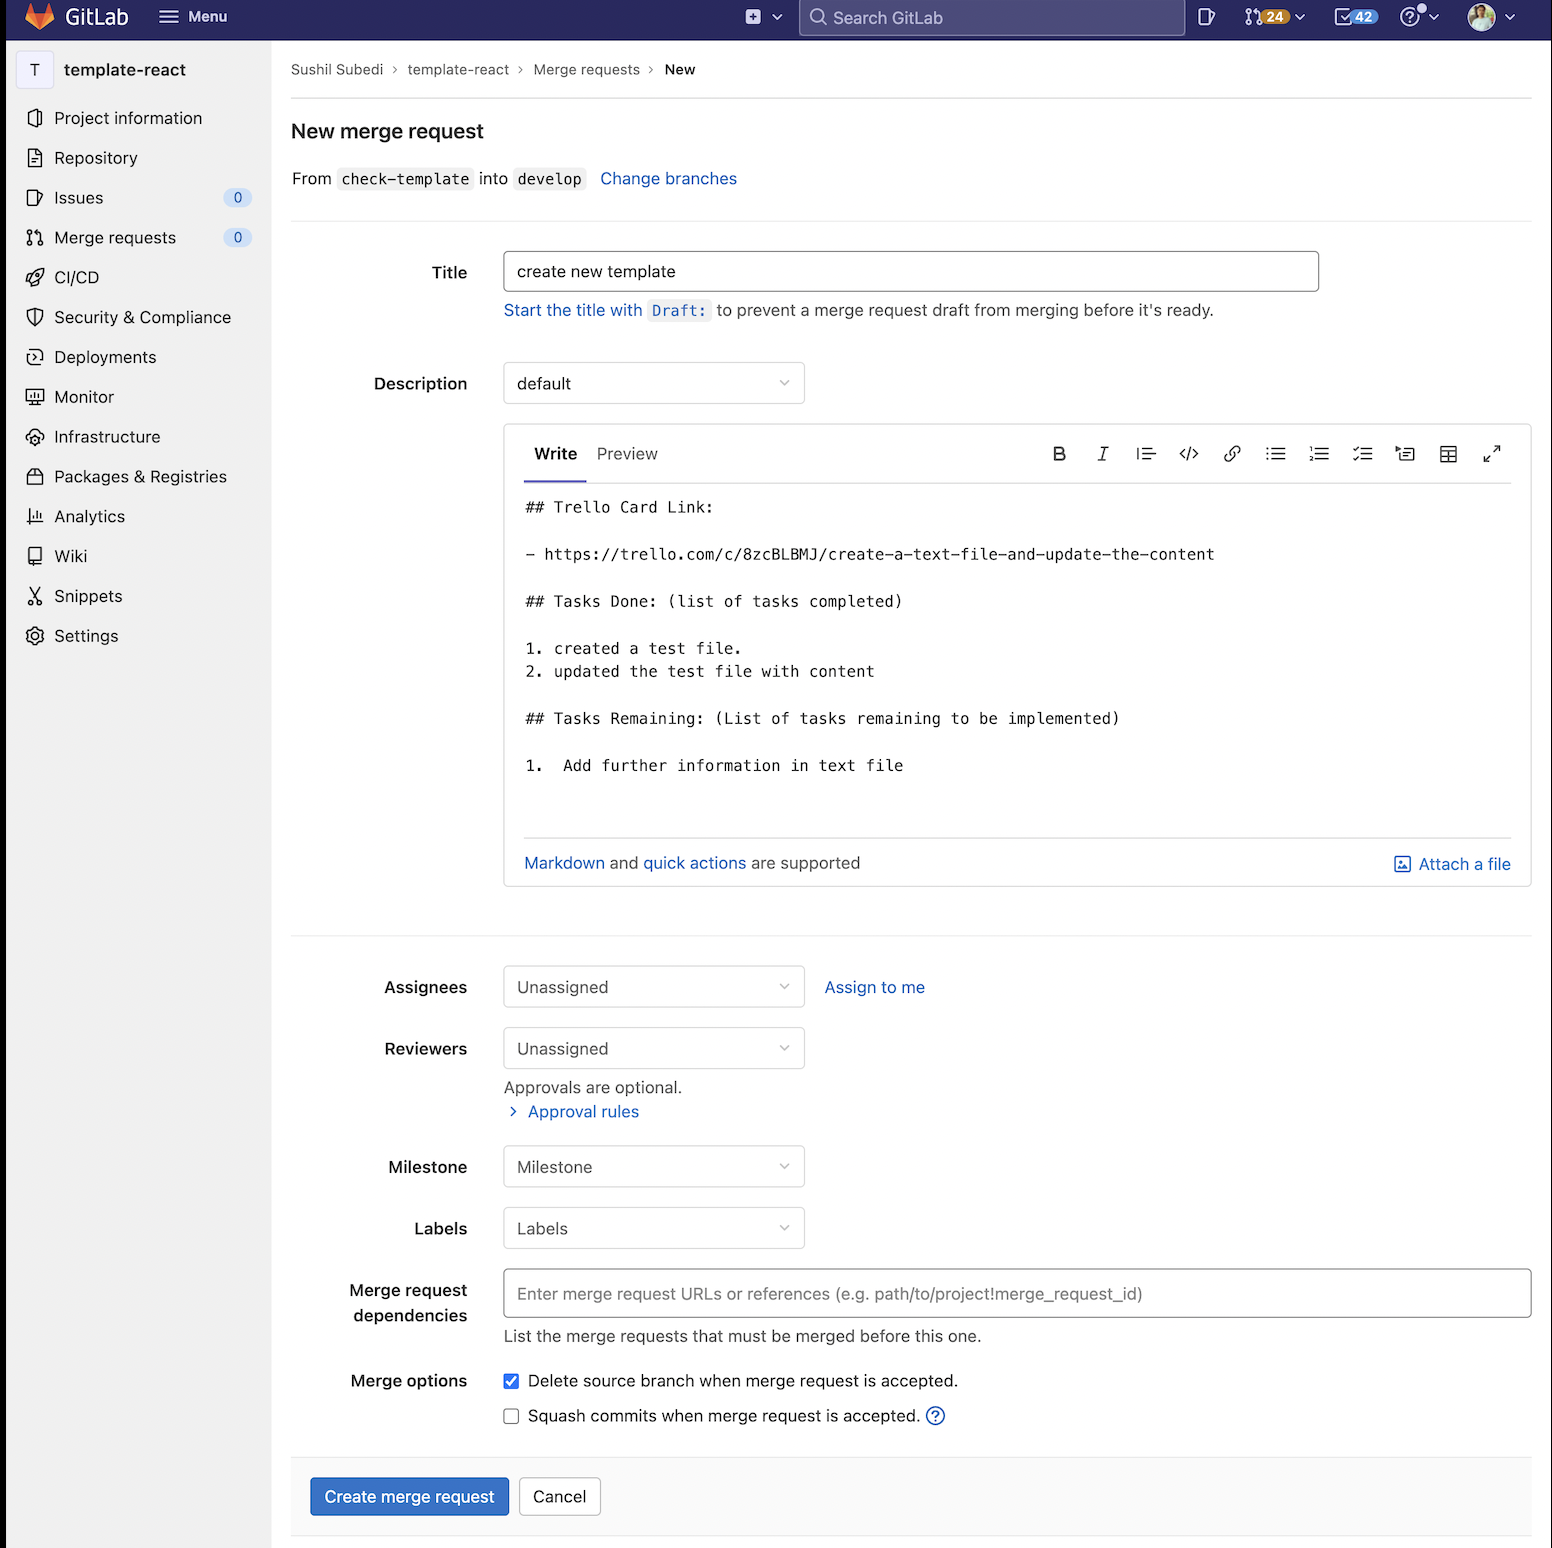Open Issues in the sidebar
Viewport: 1552px width, 1548px height.
pos(79,198)
